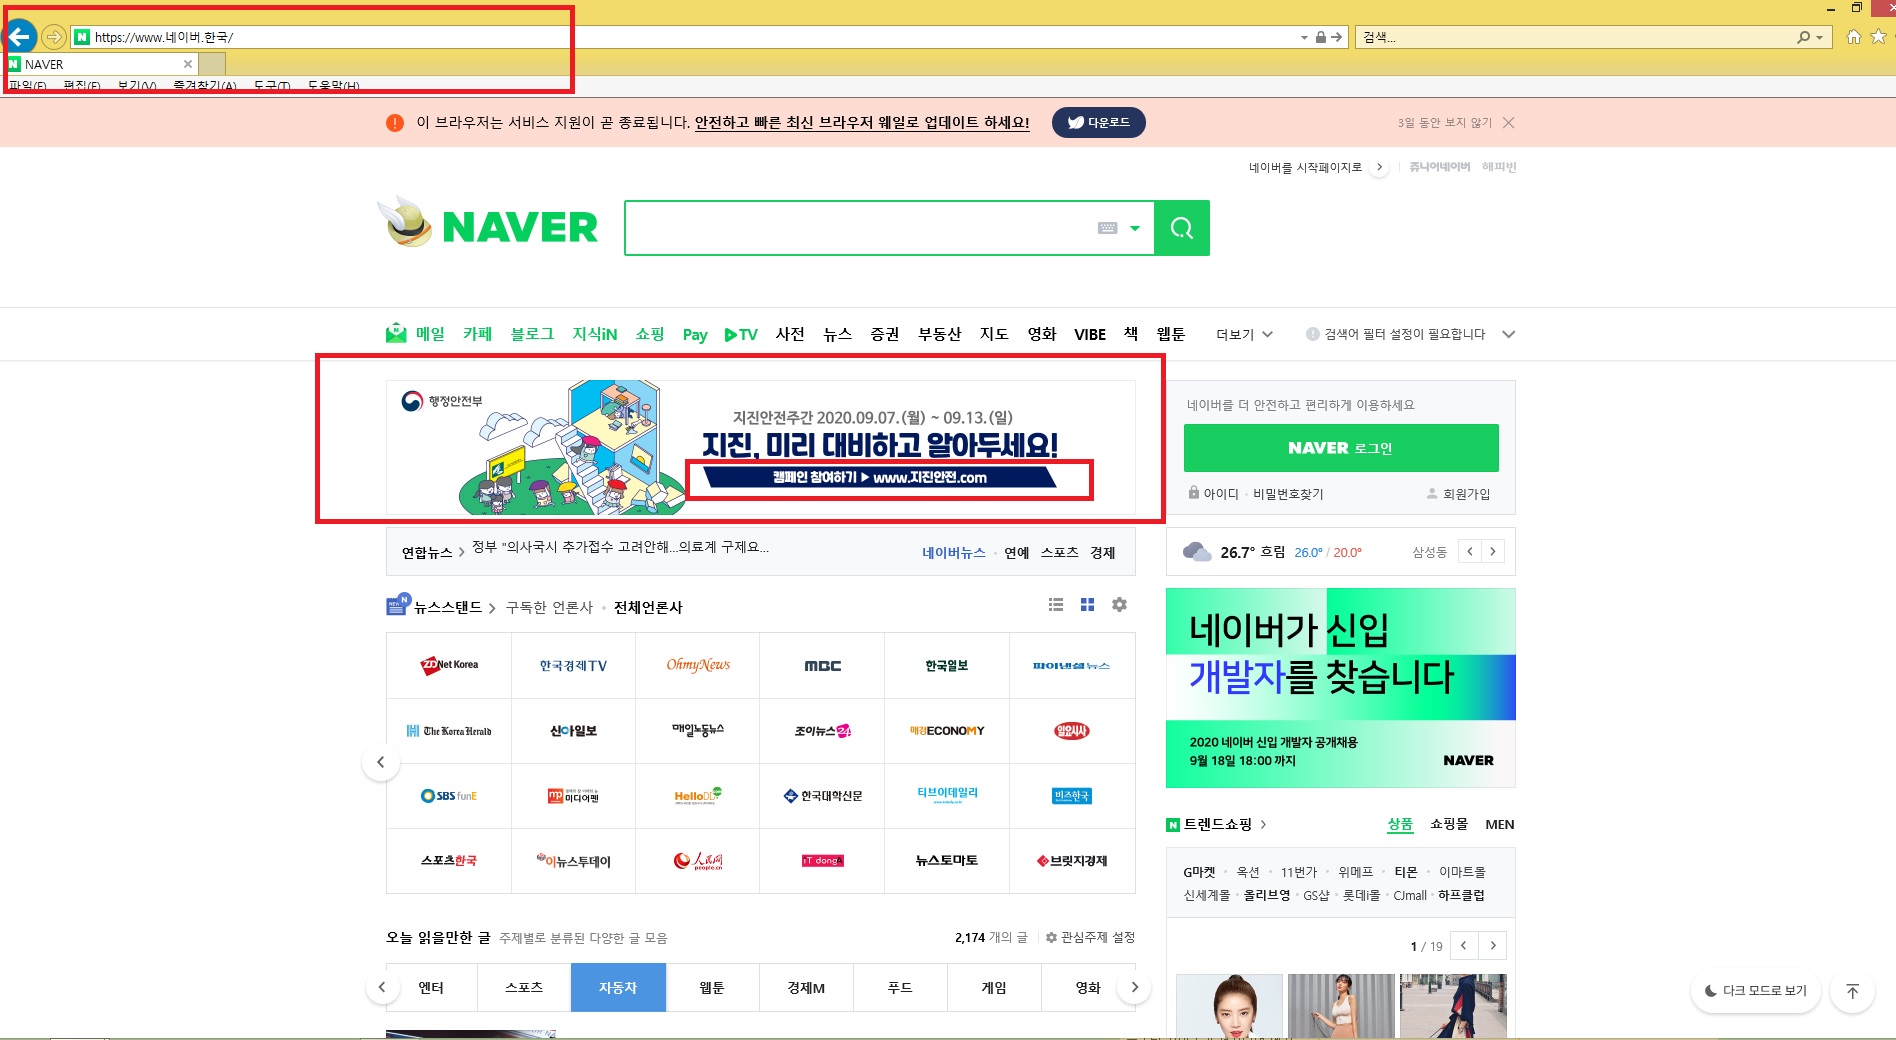This screenshot has height=1040, width=1896.
Task: Open the on-screen keyboard icon in search box
Action: [x=1107, y=228]
